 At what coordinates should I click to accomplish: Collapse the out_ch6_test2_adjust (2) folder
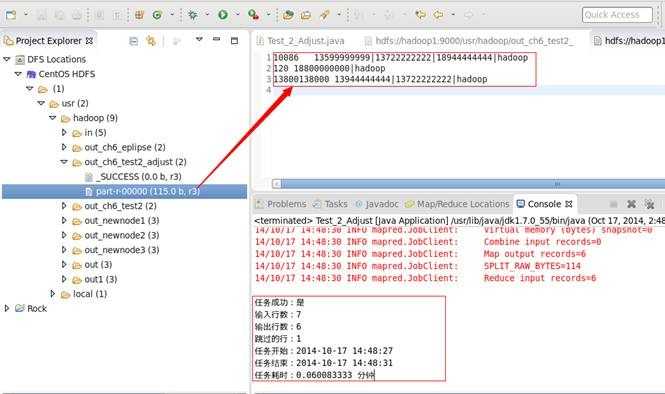coord(64,162)
